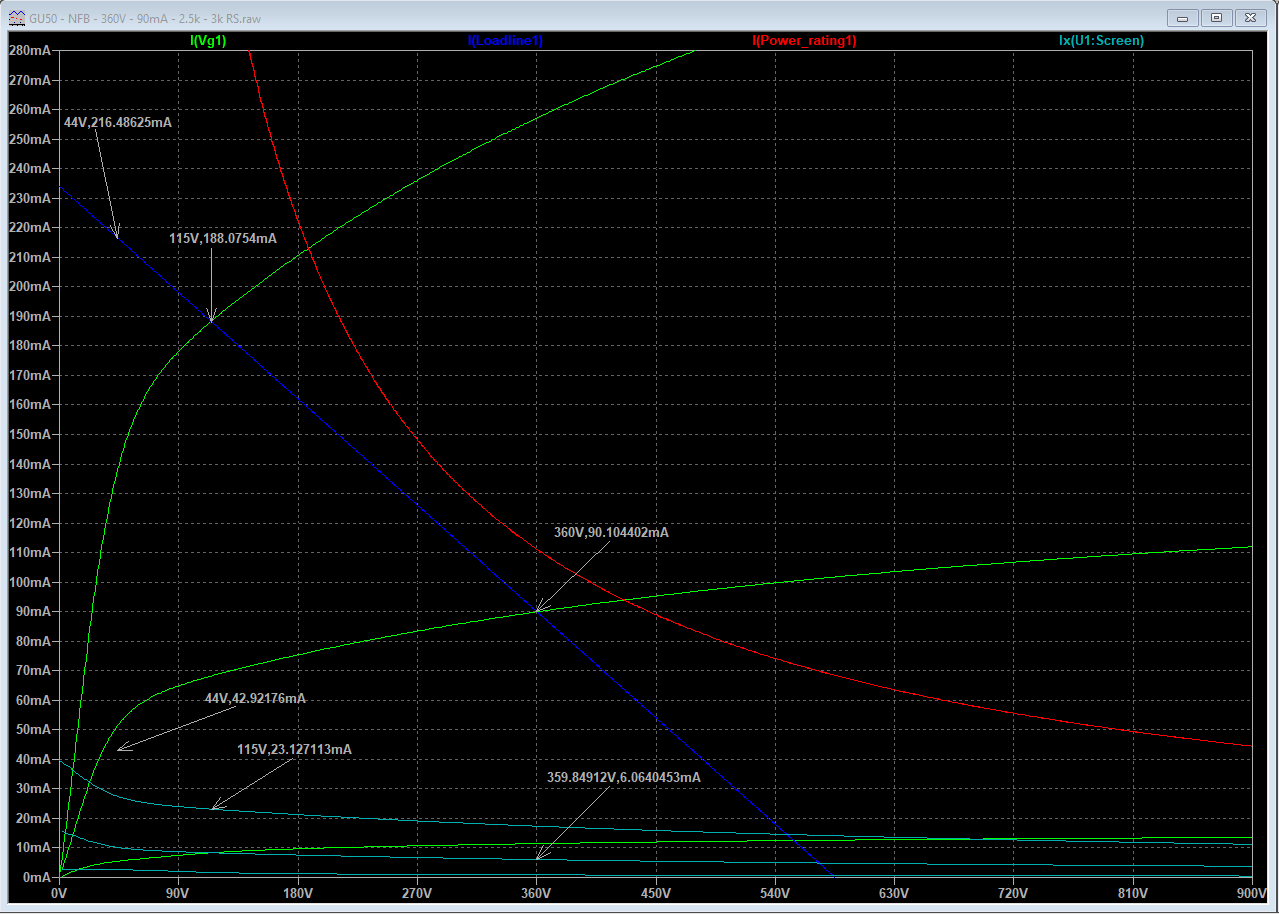Select the 44V,216.48625mA cursor annotation
Image resolution: width=1279 pixels, height=914 pixels.
pyautogui.click(x=118, y=122)
